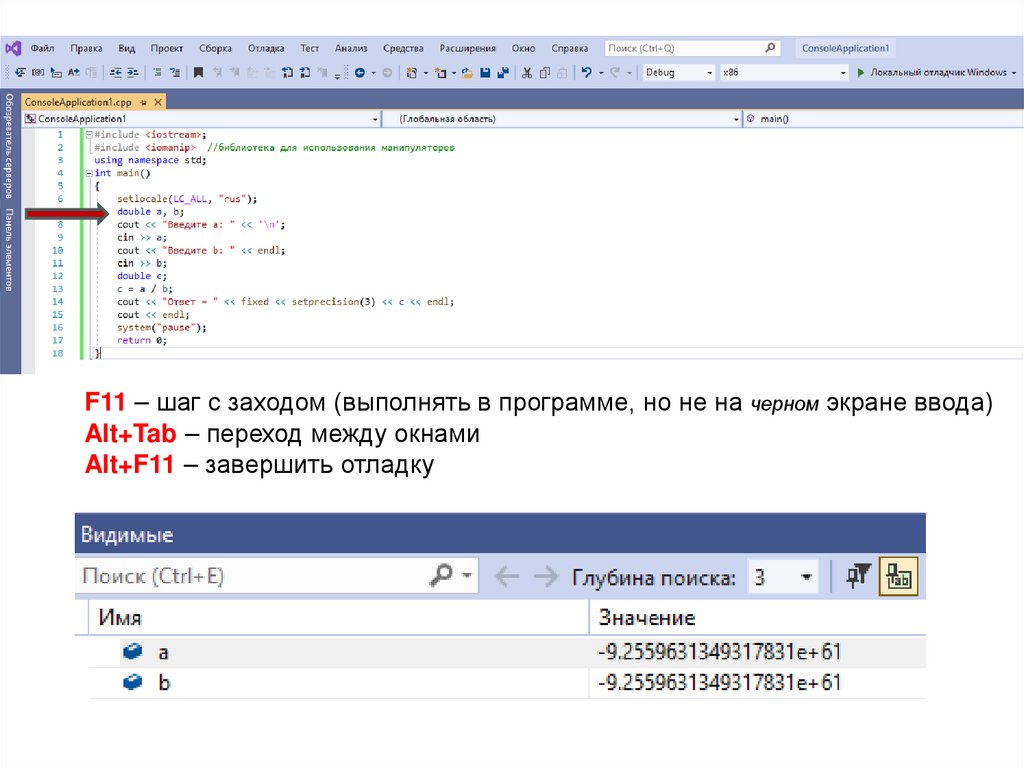Open the Отладка menu
The height and width of the screenshot is (767, 1024).
pos(265,48)
